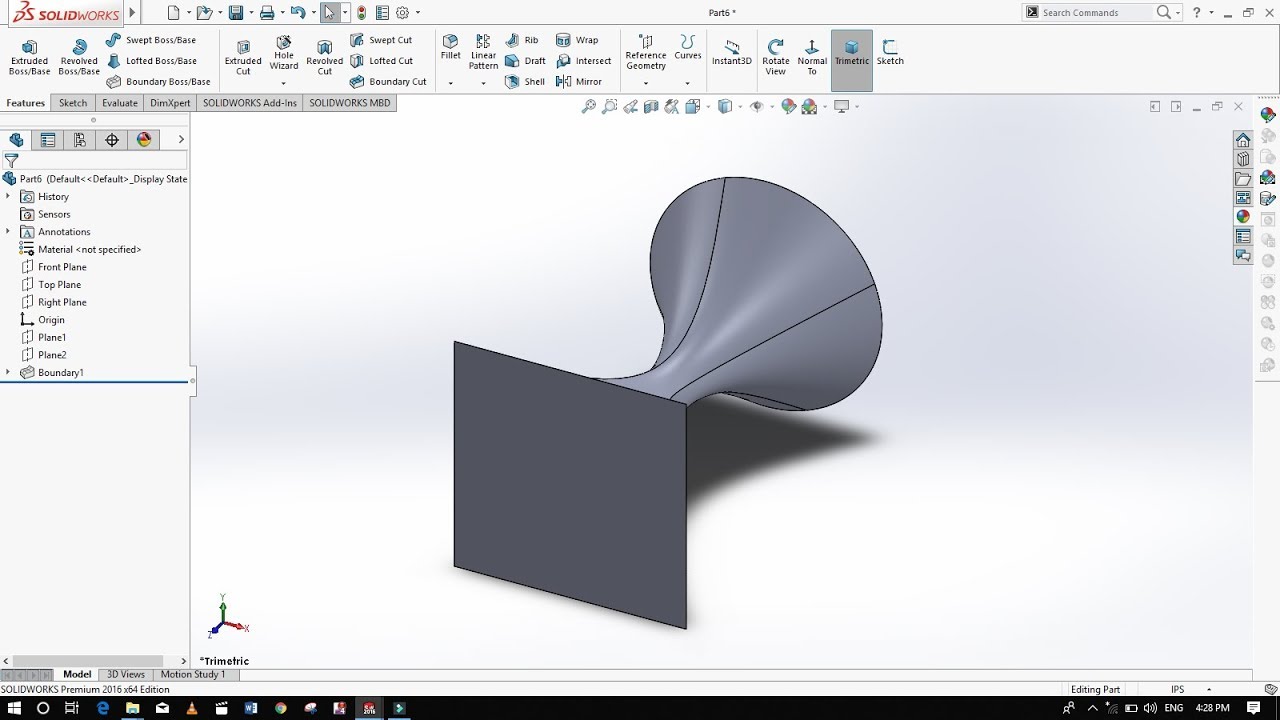Viewport: 1280px width, 720px height.
Task: Open Windows Start menu
Action: tap(14, 708)
